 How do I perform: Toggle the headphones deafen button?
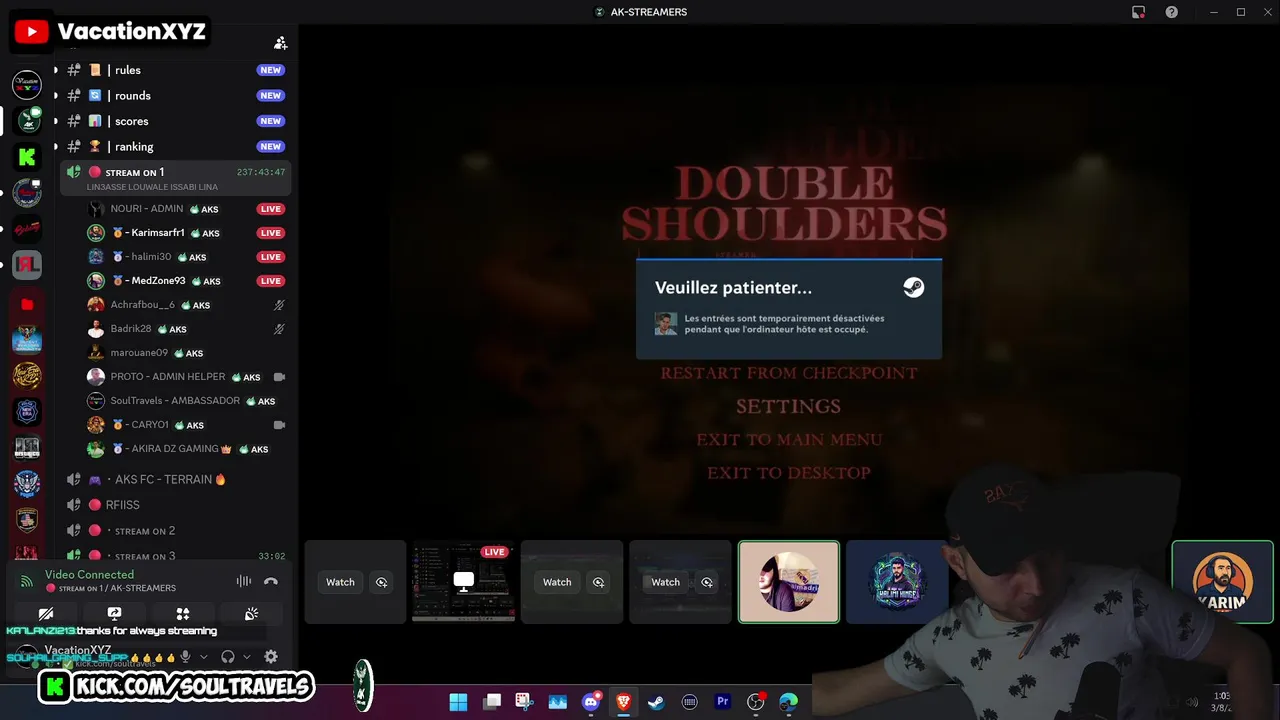(x=227, y=657)
